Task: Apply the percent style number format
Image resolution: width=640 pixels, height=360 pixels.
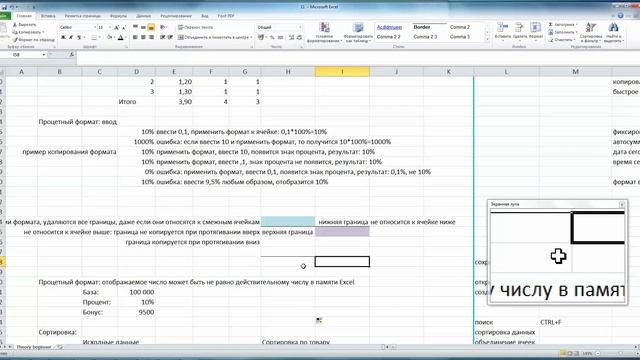Action: point(272,38)
